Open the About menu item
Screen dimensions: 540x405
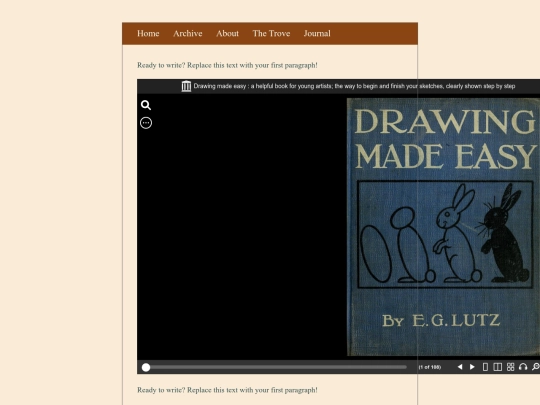227,33
